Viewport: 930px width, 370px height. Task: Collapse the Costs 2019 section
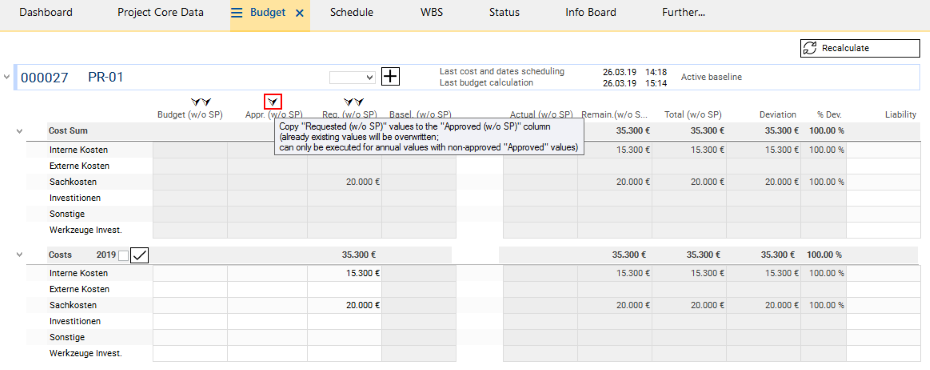coord(20,255)
